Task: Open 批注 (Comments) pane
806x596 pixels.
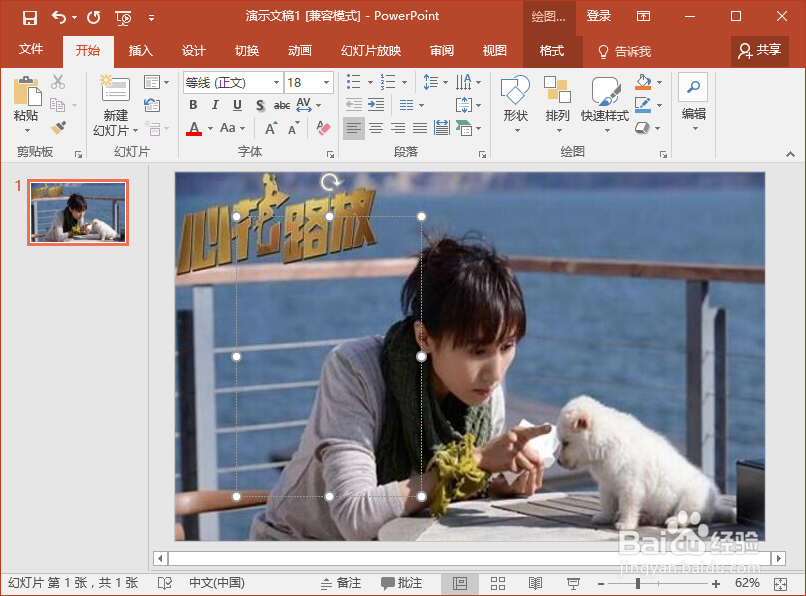Action: 401,583
